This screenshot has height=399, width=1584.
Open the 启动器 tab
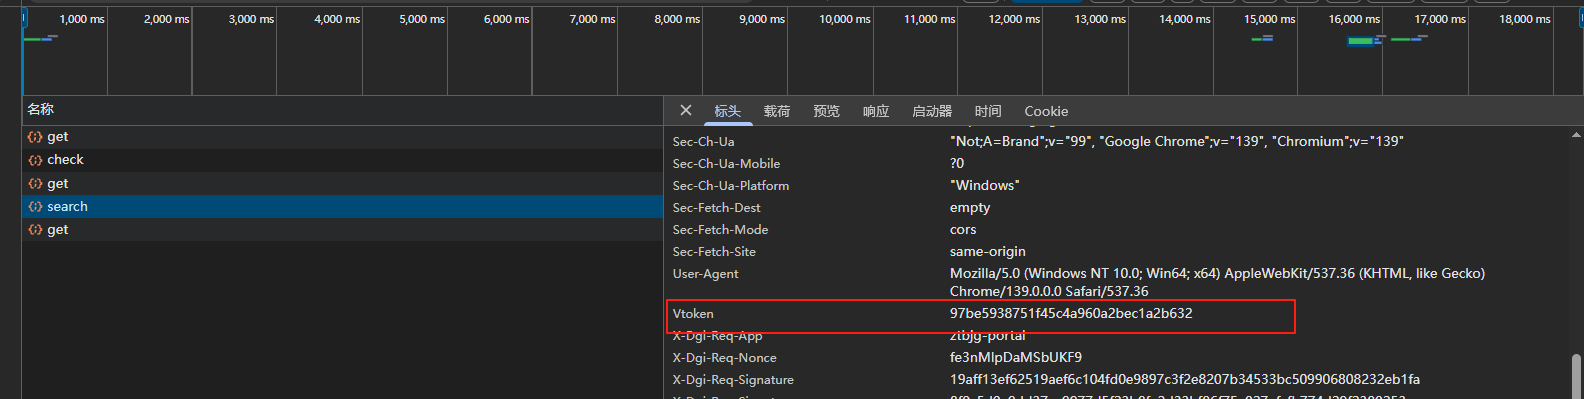click(x=932, y=111)
